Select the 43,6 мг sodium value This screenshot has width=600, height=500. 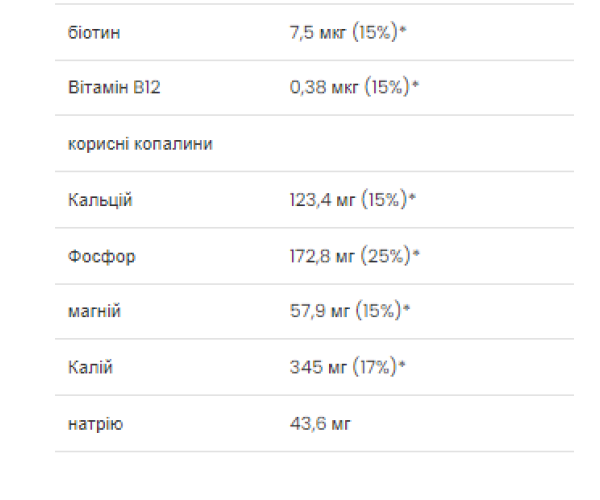(x=320, y=424)
